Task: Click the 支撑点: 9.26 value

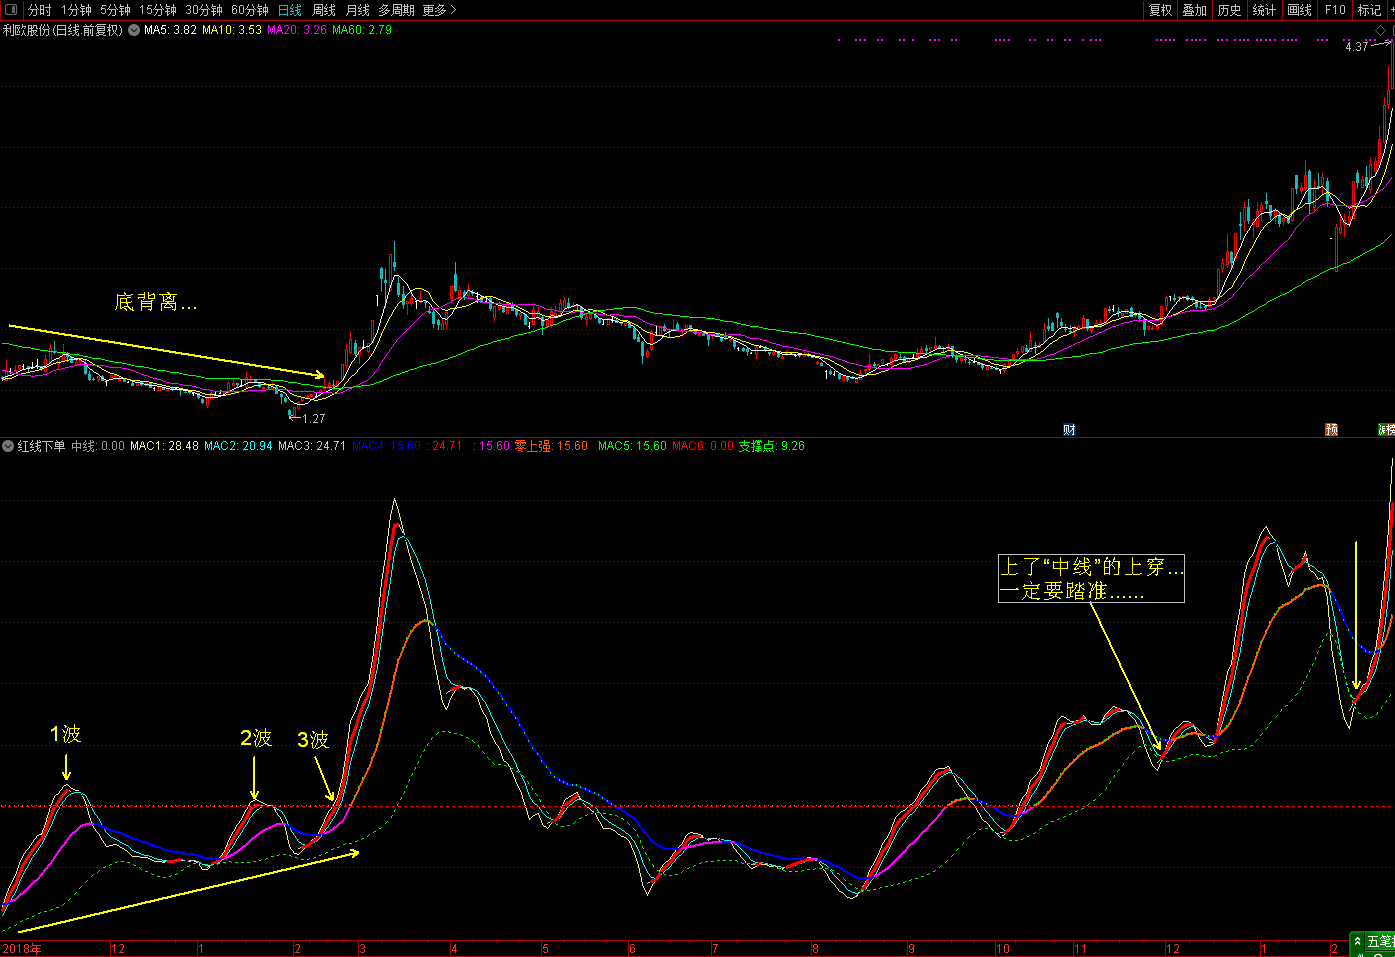Action: click(771, 446)
